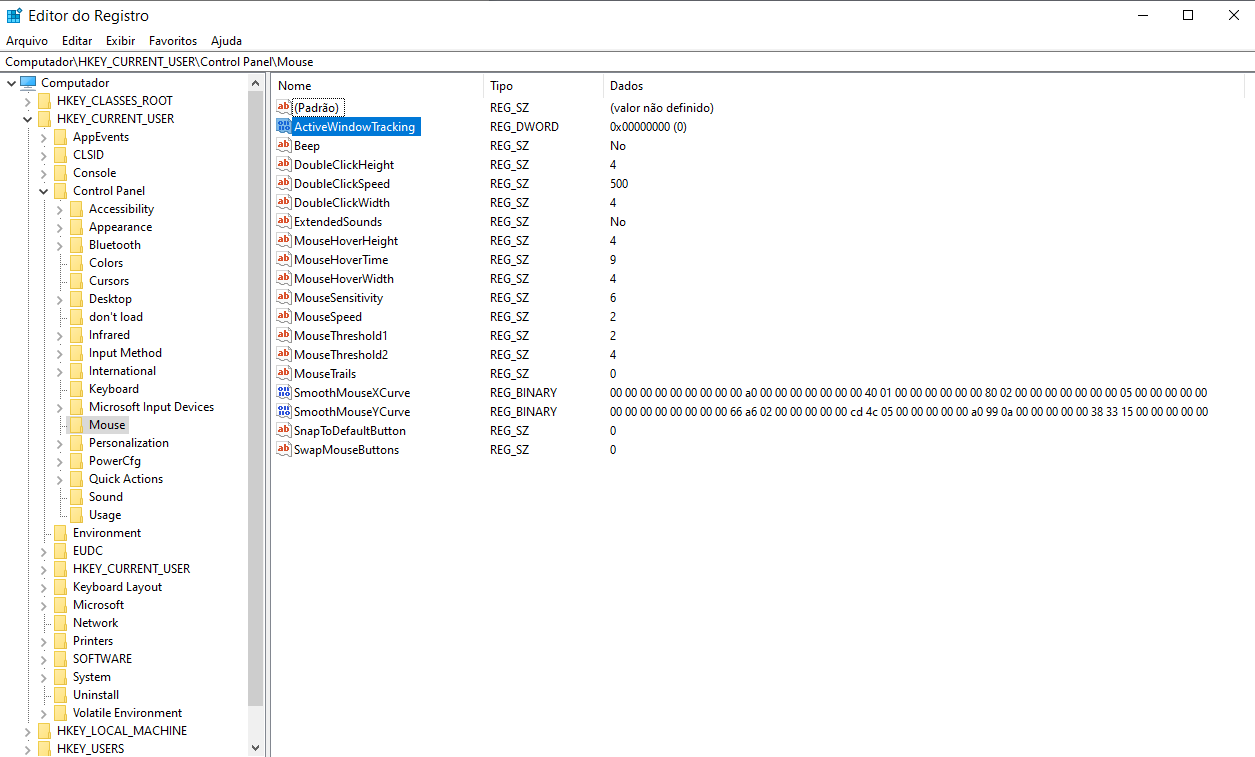This screenshot has width=1255, height=757.
Task: Click the registry path address bar
Action: [627, 62]
